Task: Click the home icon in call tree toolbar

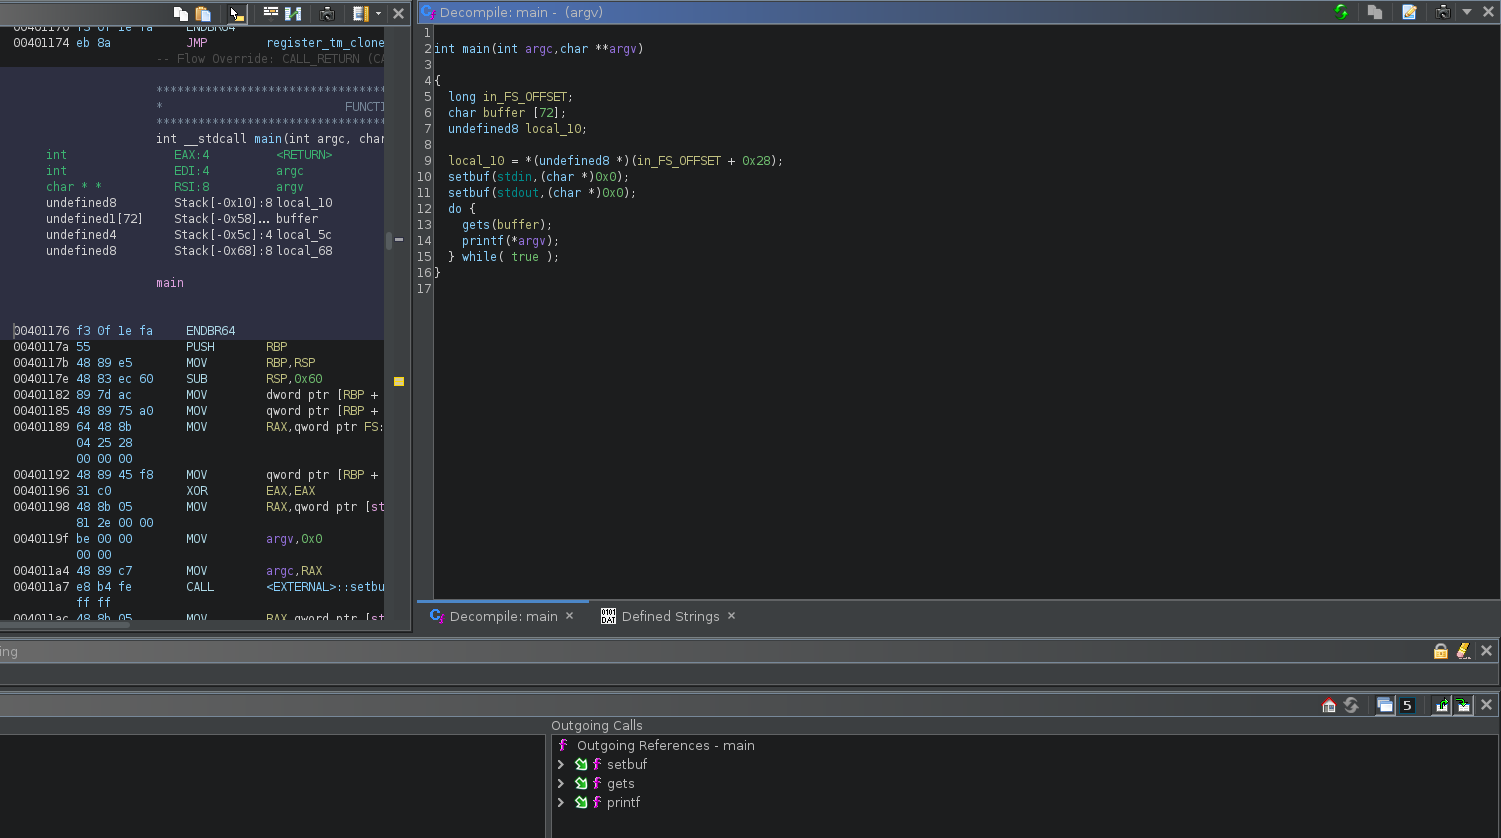Action: pyautogui.click(x=1329, y=705)
